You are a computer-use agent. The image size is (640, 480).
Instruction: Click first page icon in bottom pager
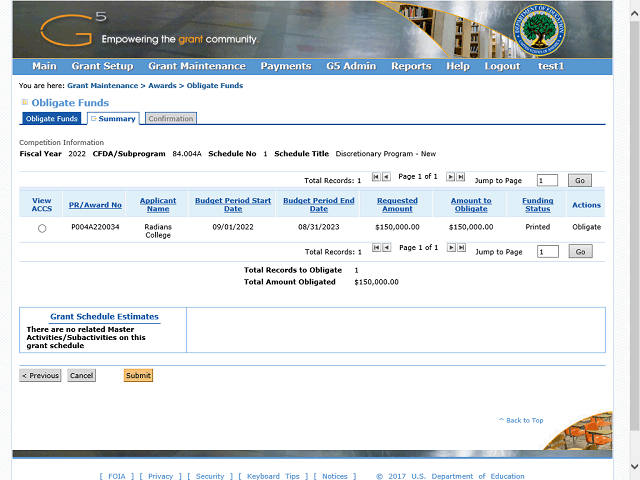(x=376, y=247)
